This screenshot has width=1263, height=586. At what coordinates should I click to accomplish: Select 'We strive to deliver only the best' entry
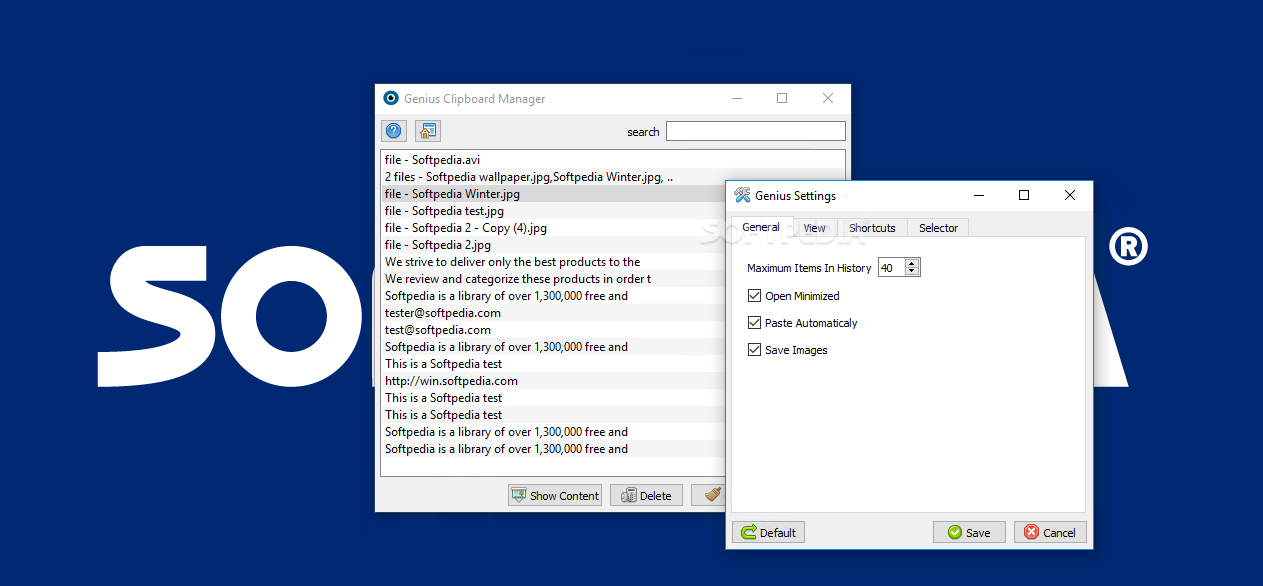(554, 262)
